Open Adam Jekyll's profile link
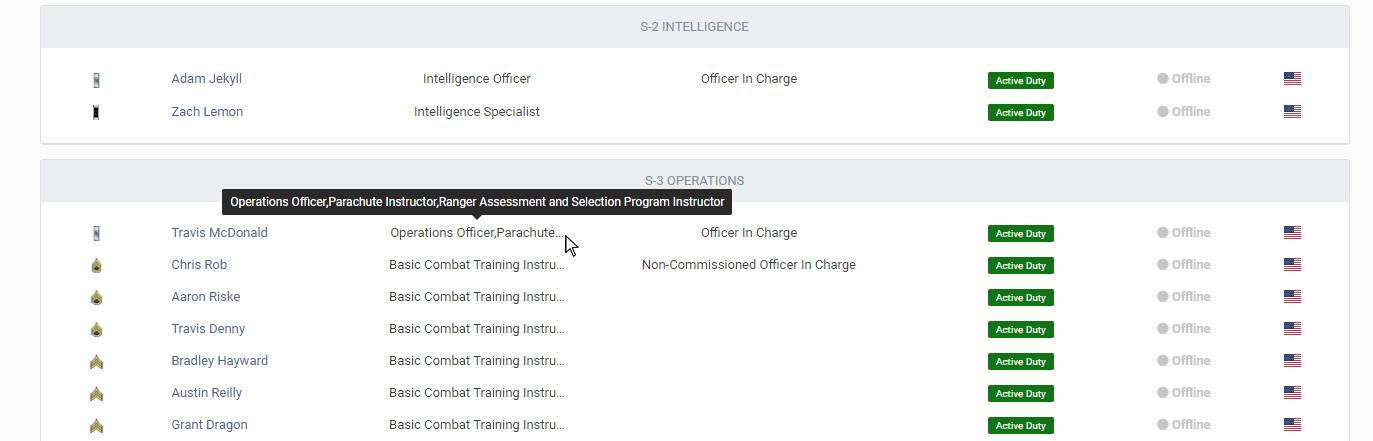 click(x=206, y=79)
